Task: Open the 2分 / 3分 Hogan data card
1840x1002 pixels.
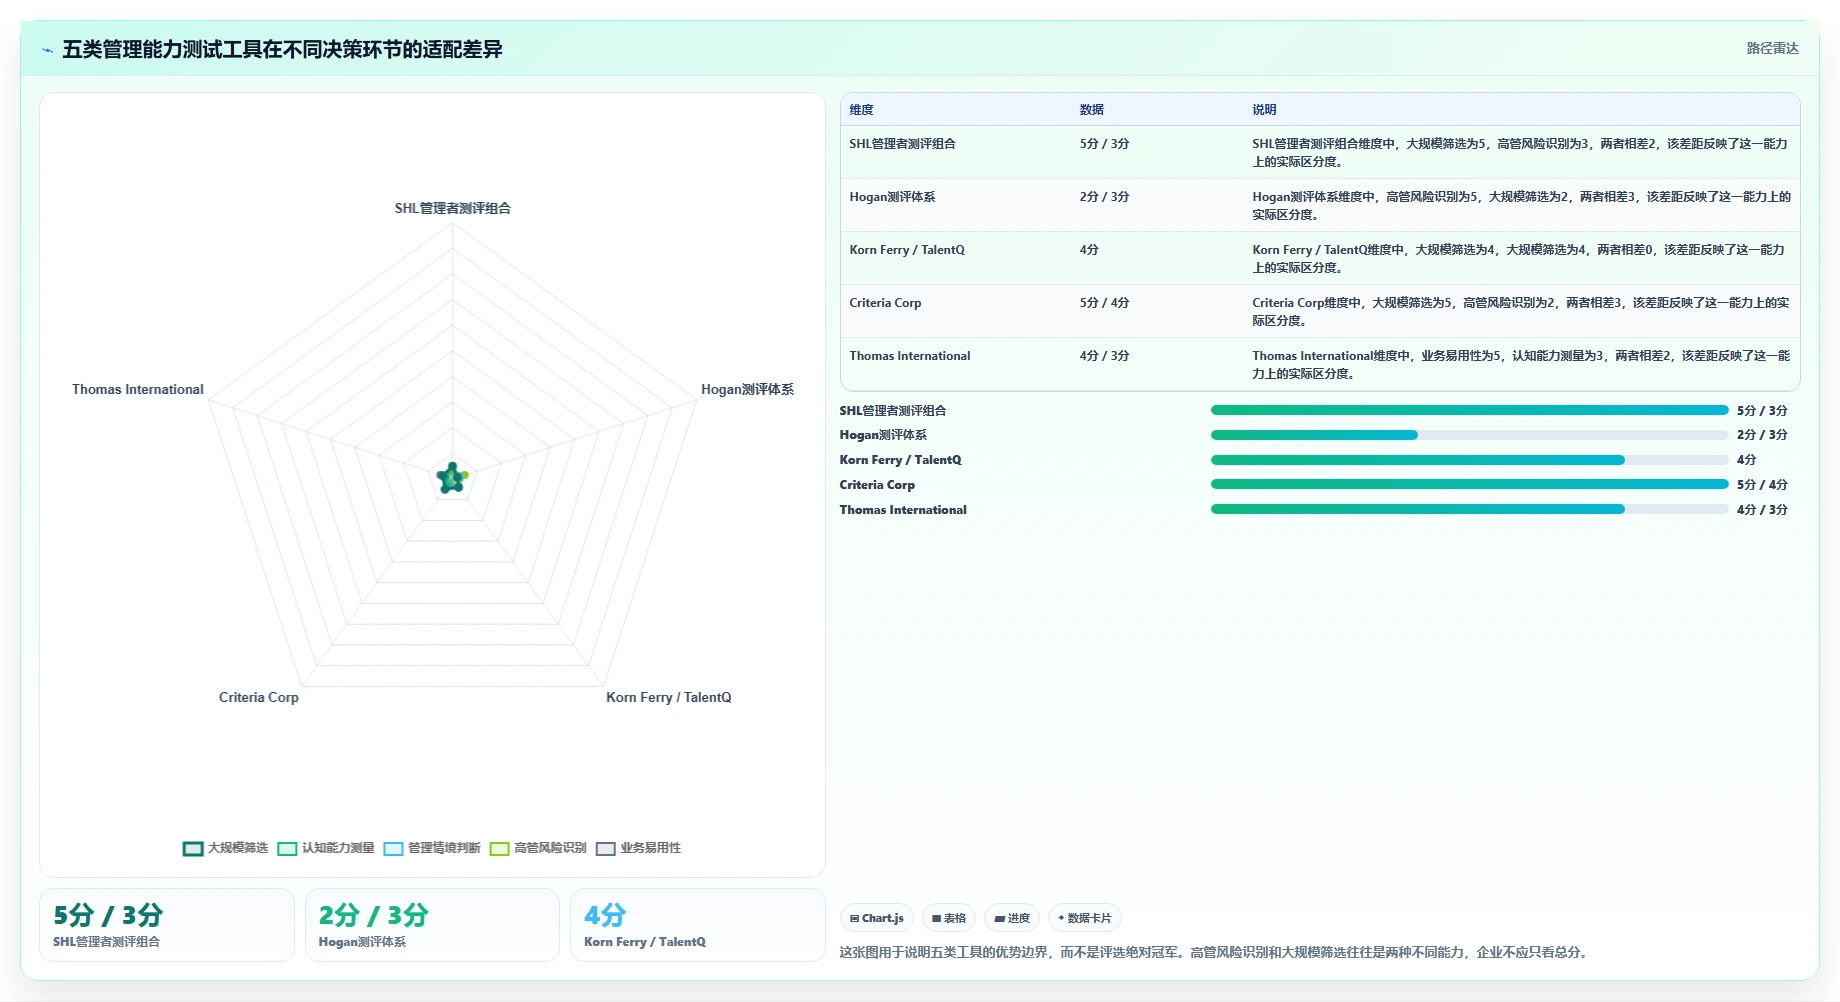Action: coord(432,925)
